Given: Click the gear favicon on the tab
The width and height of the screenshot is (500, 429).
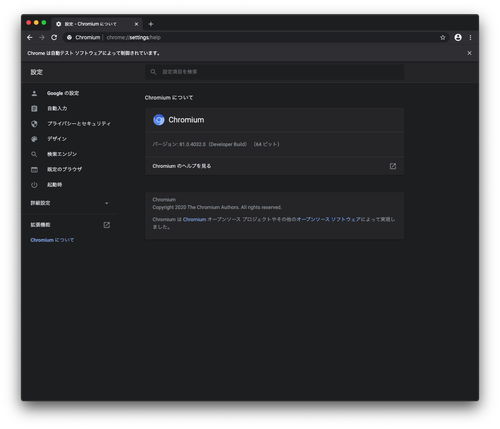Looking at the screenshot, I should click(x=59, y=24).
